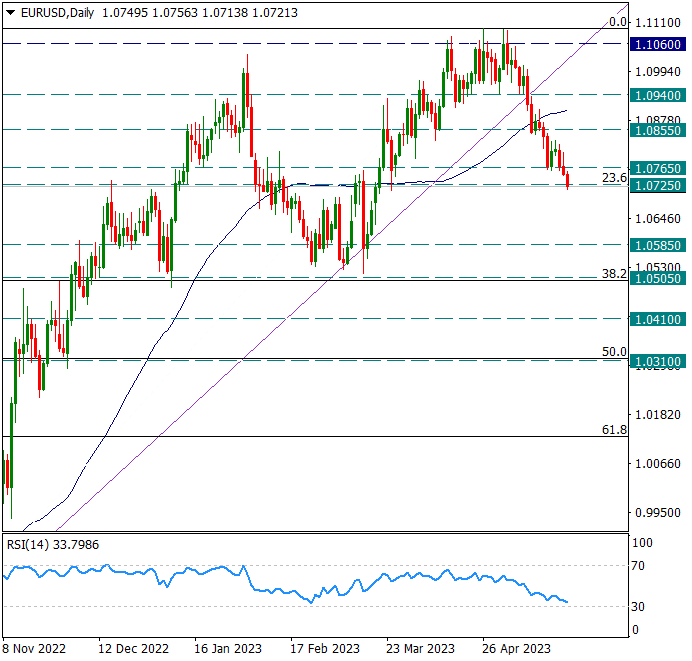Click the 1.07650 price level label

point(658,168)
